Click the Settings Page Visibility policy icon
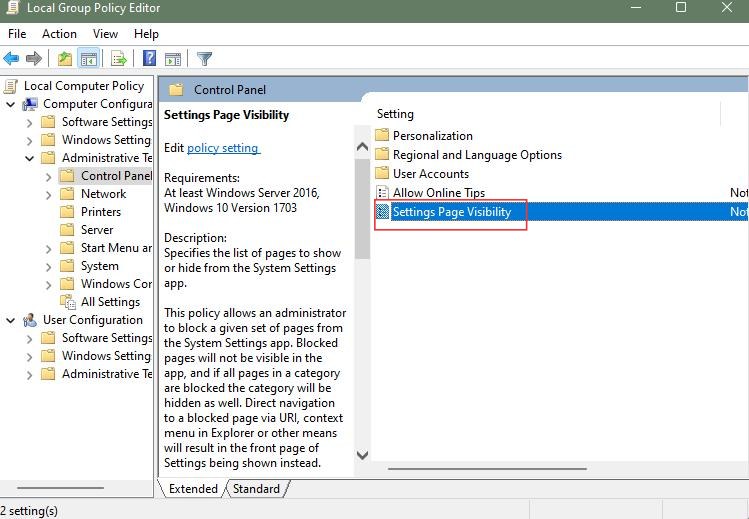This screenshot has height=519, width=749. 382,212
